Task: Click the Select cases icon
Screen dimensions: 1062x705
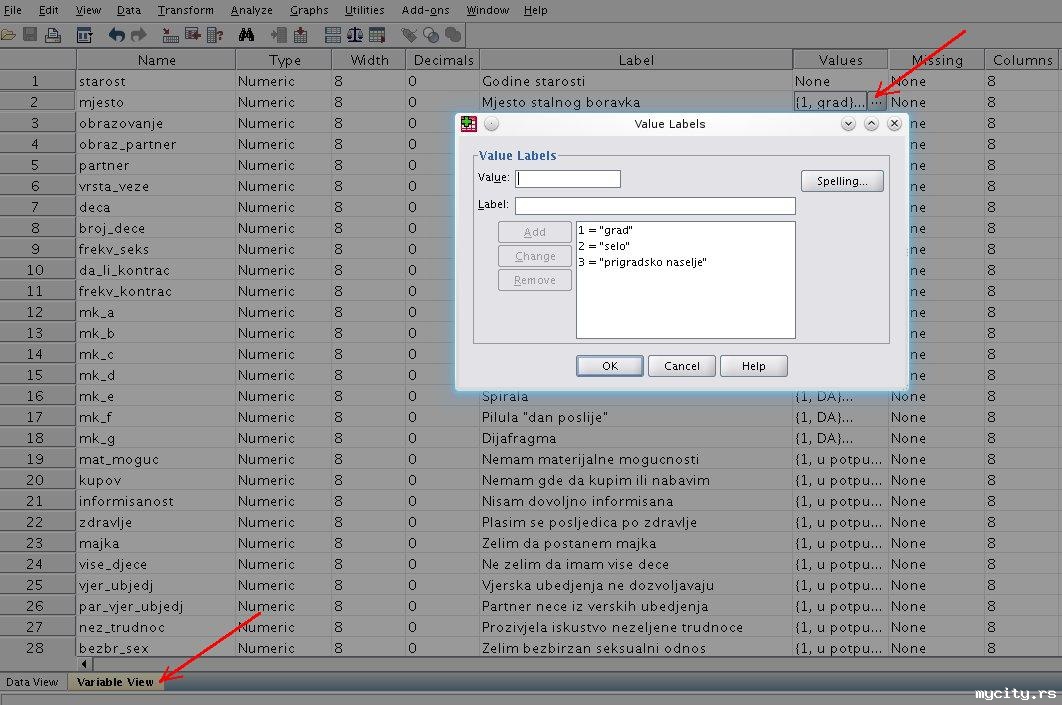Action: [x=377, y=35]
